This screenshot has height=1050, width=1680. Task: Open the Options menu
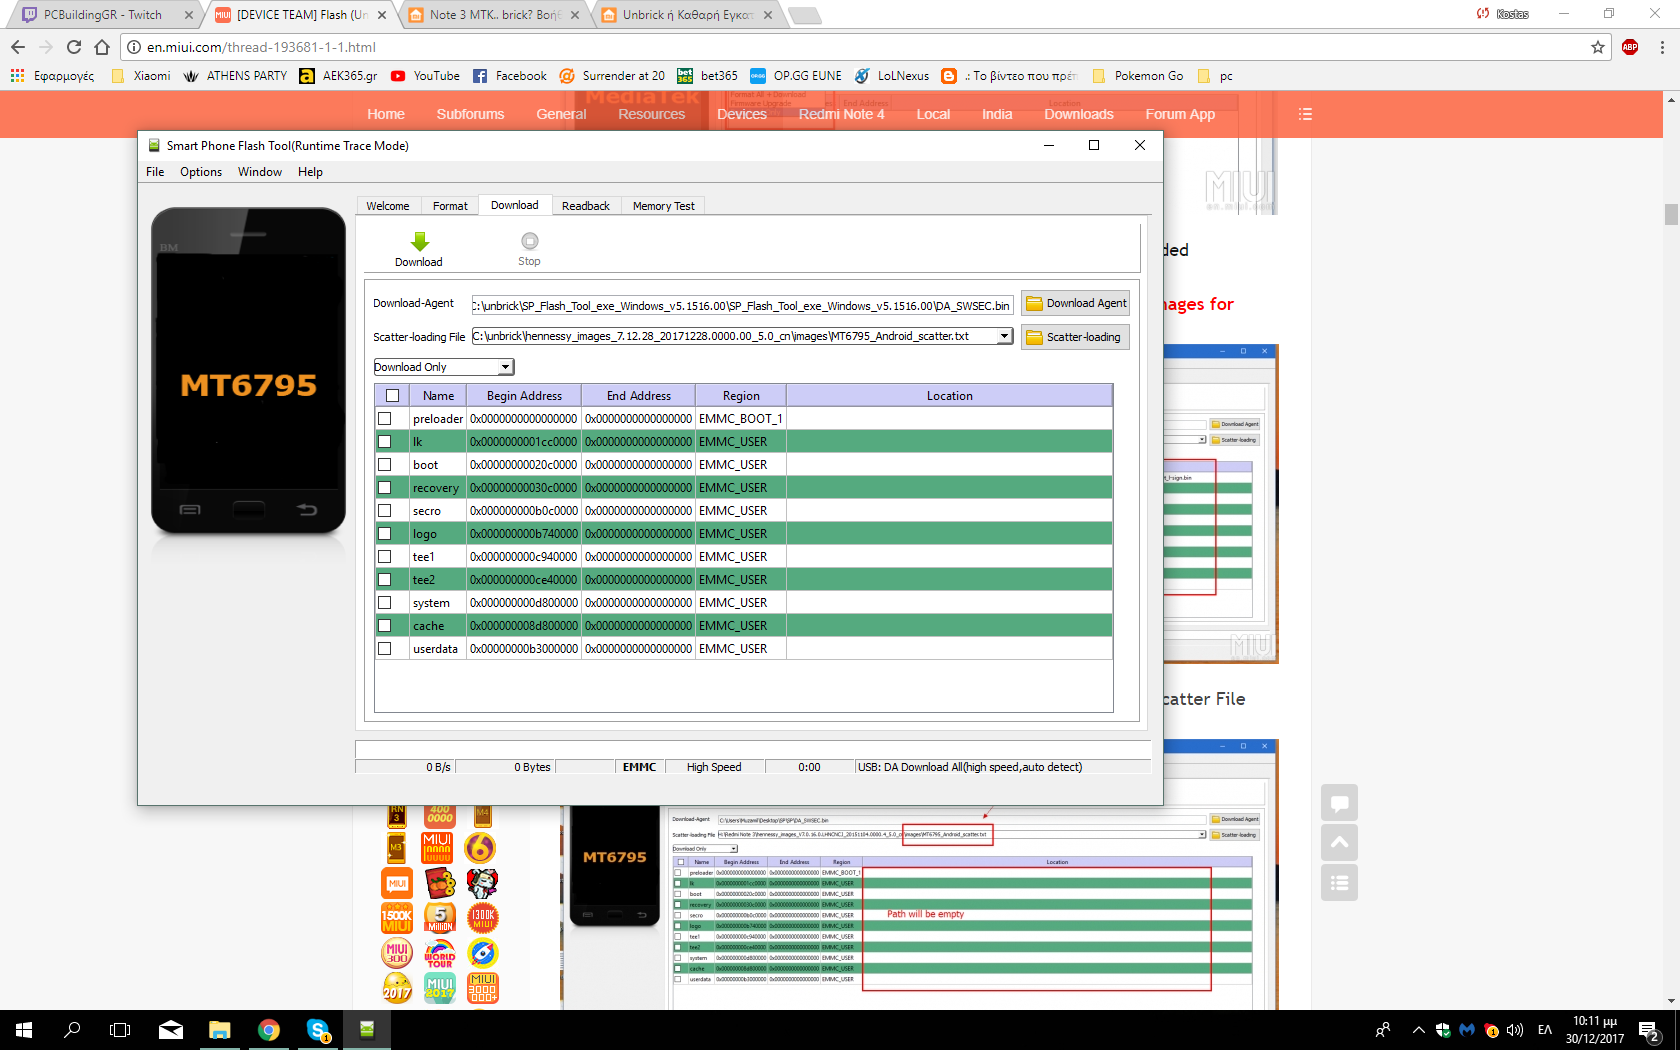coord(201,172)
